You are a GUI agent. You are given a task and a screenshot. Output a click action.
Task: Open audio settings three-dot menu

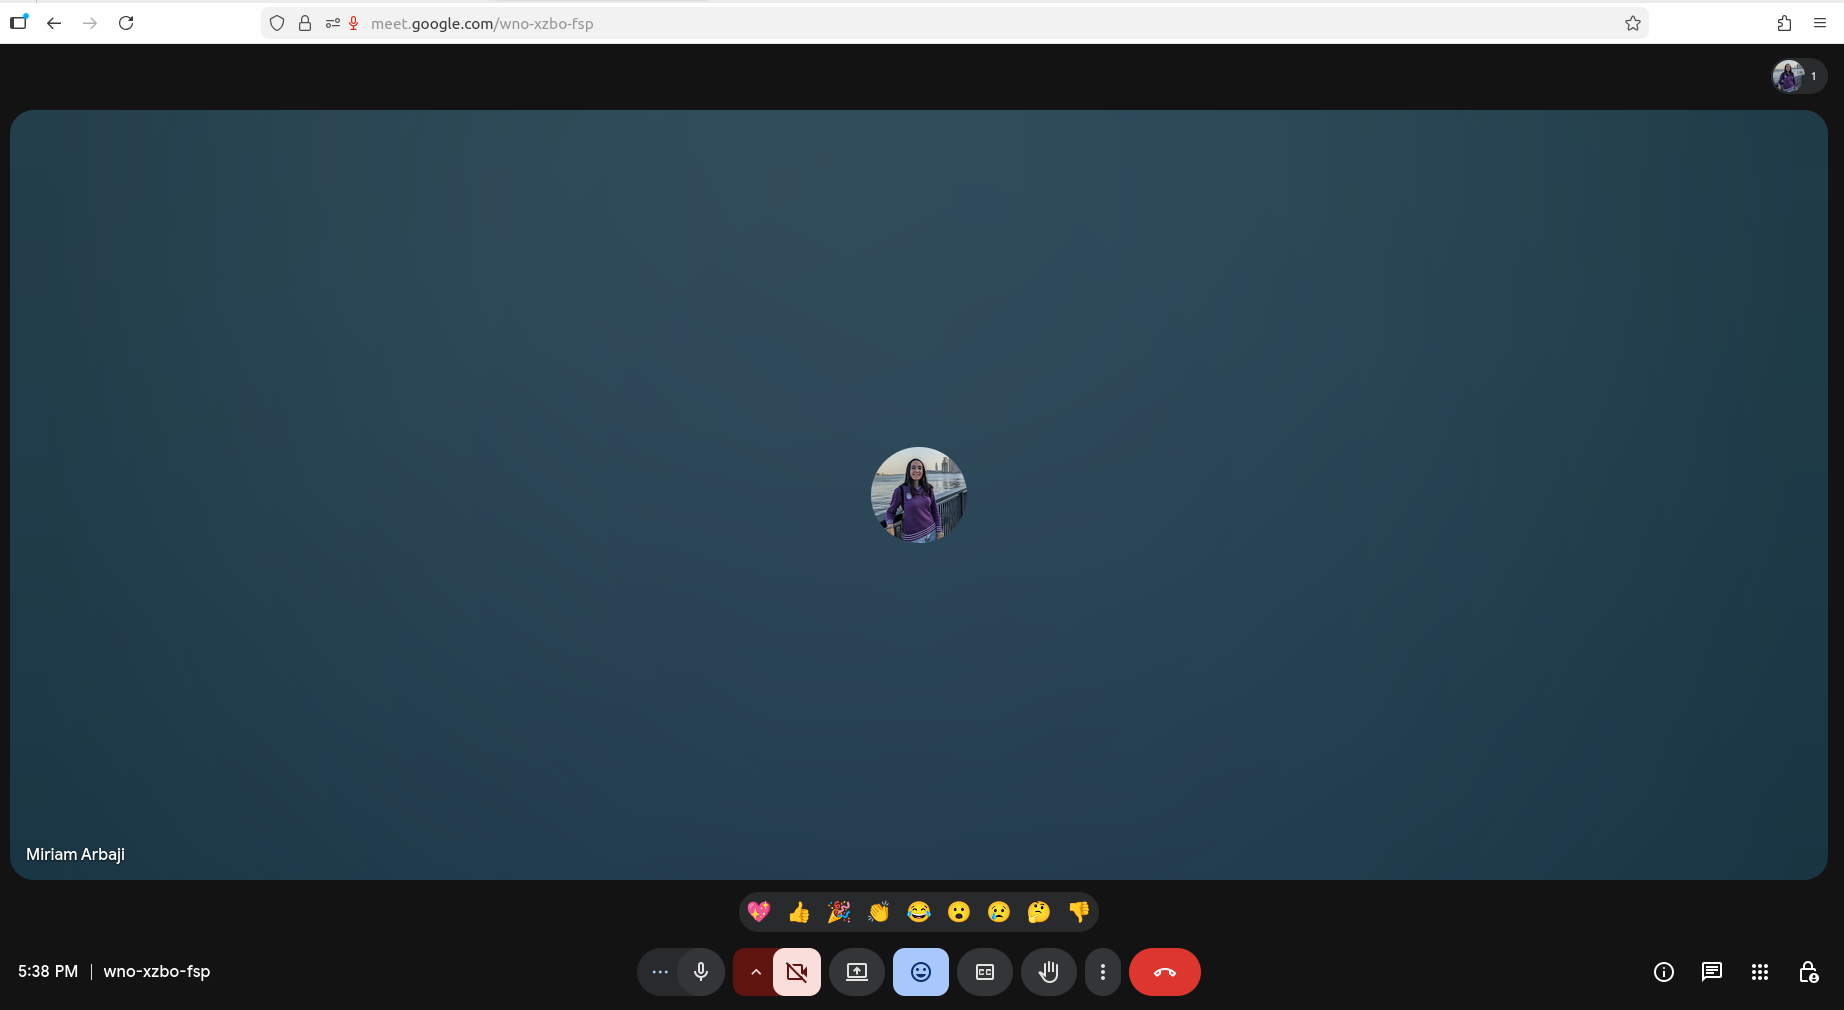[660, 972]
